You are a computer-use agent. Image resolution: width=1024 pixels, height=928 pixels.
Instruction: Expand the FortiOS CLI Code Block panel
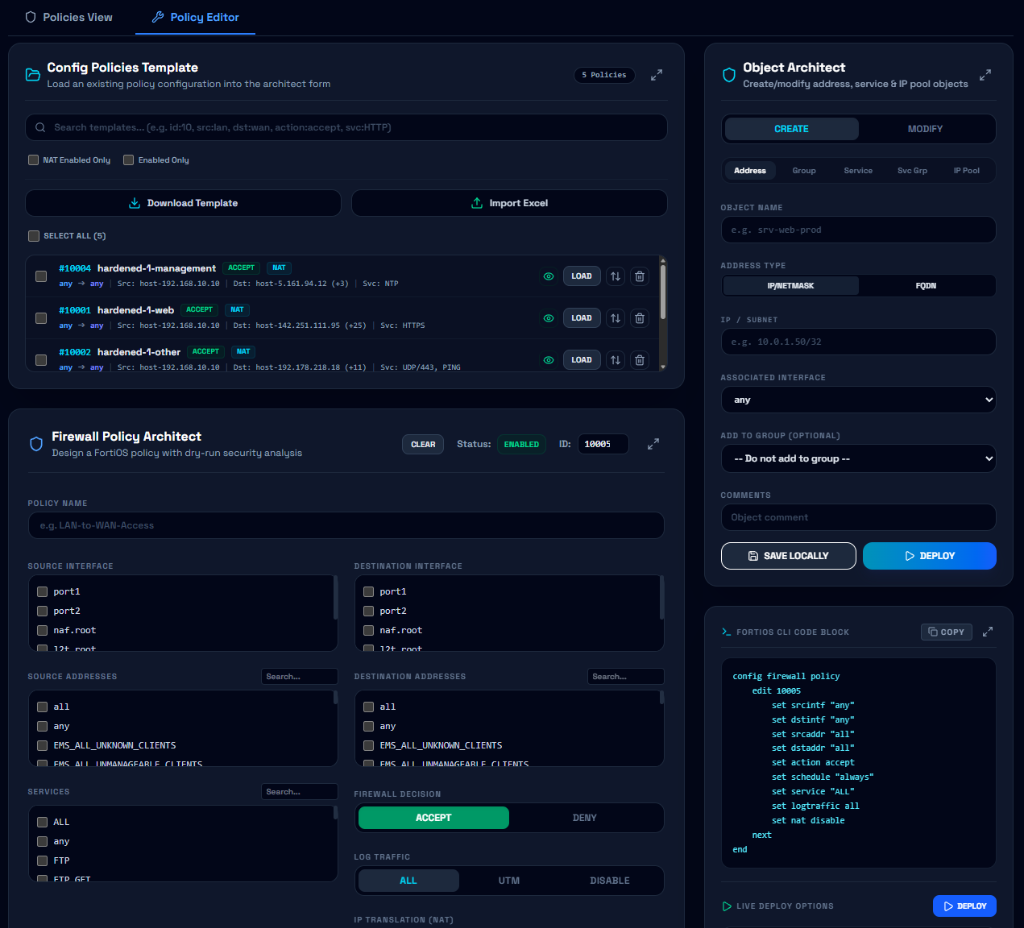pyautogui.click(x=987, y=632)
